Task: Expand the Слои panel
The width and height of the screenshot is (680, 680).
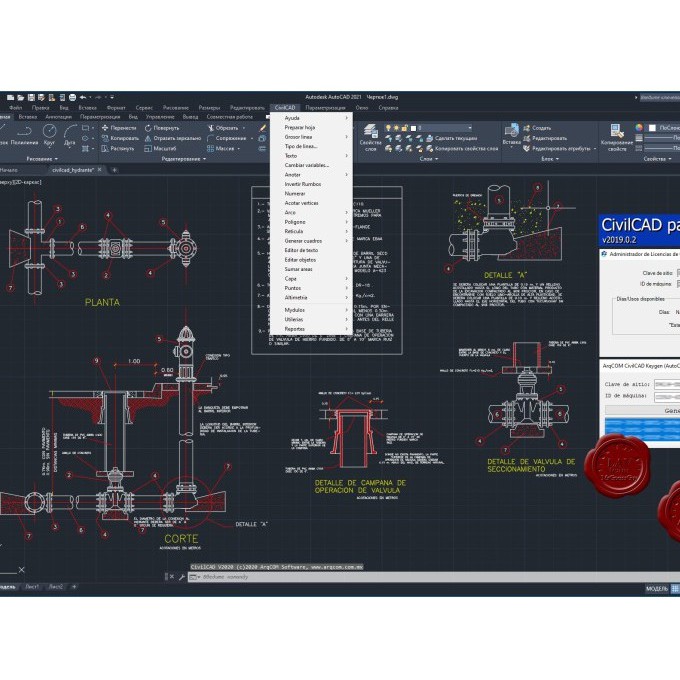Action: 428,159
